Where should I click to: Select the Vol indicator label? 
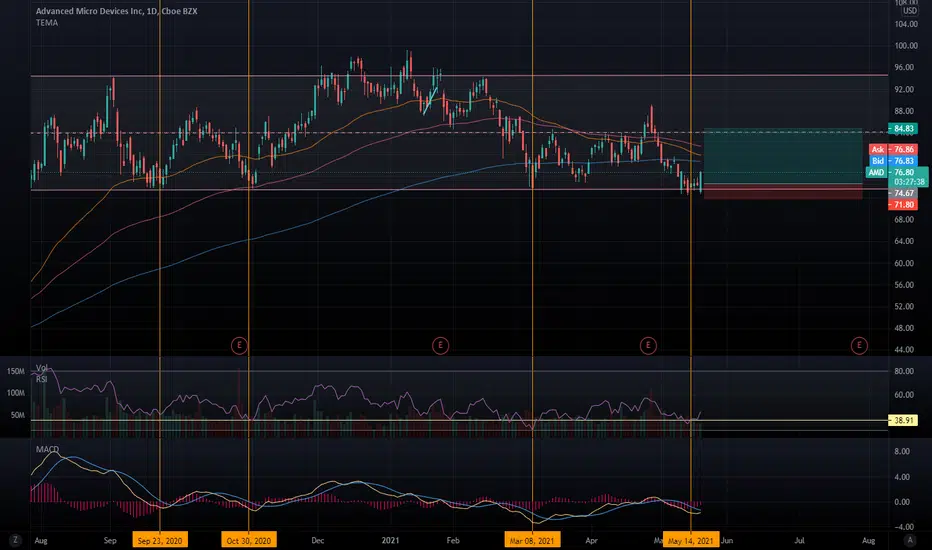(x=42, y=368)
